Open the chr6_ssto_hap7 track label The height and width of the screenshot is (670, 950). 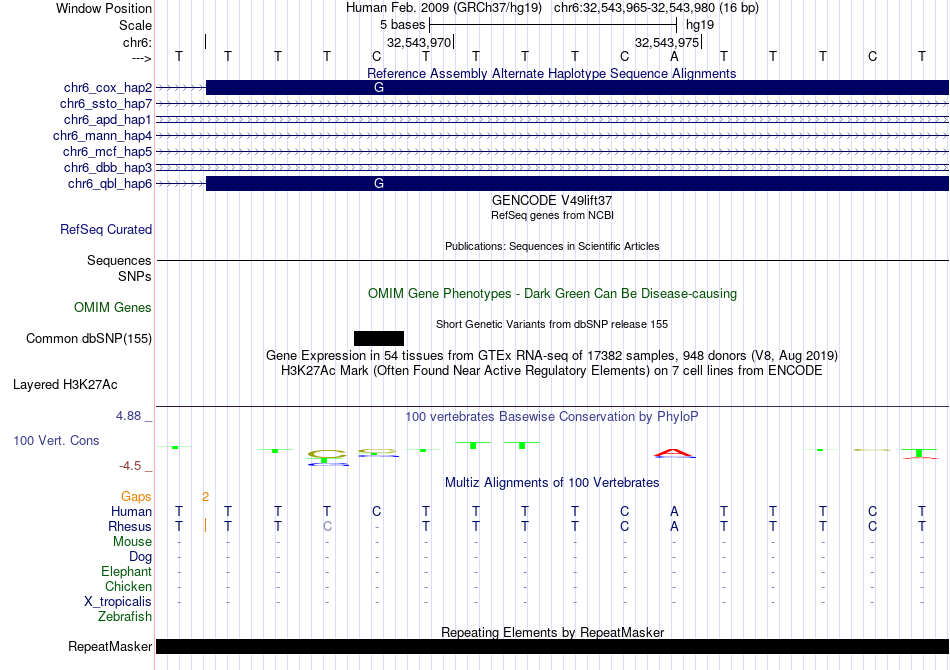pyautogui.click(x=106, y=104)
